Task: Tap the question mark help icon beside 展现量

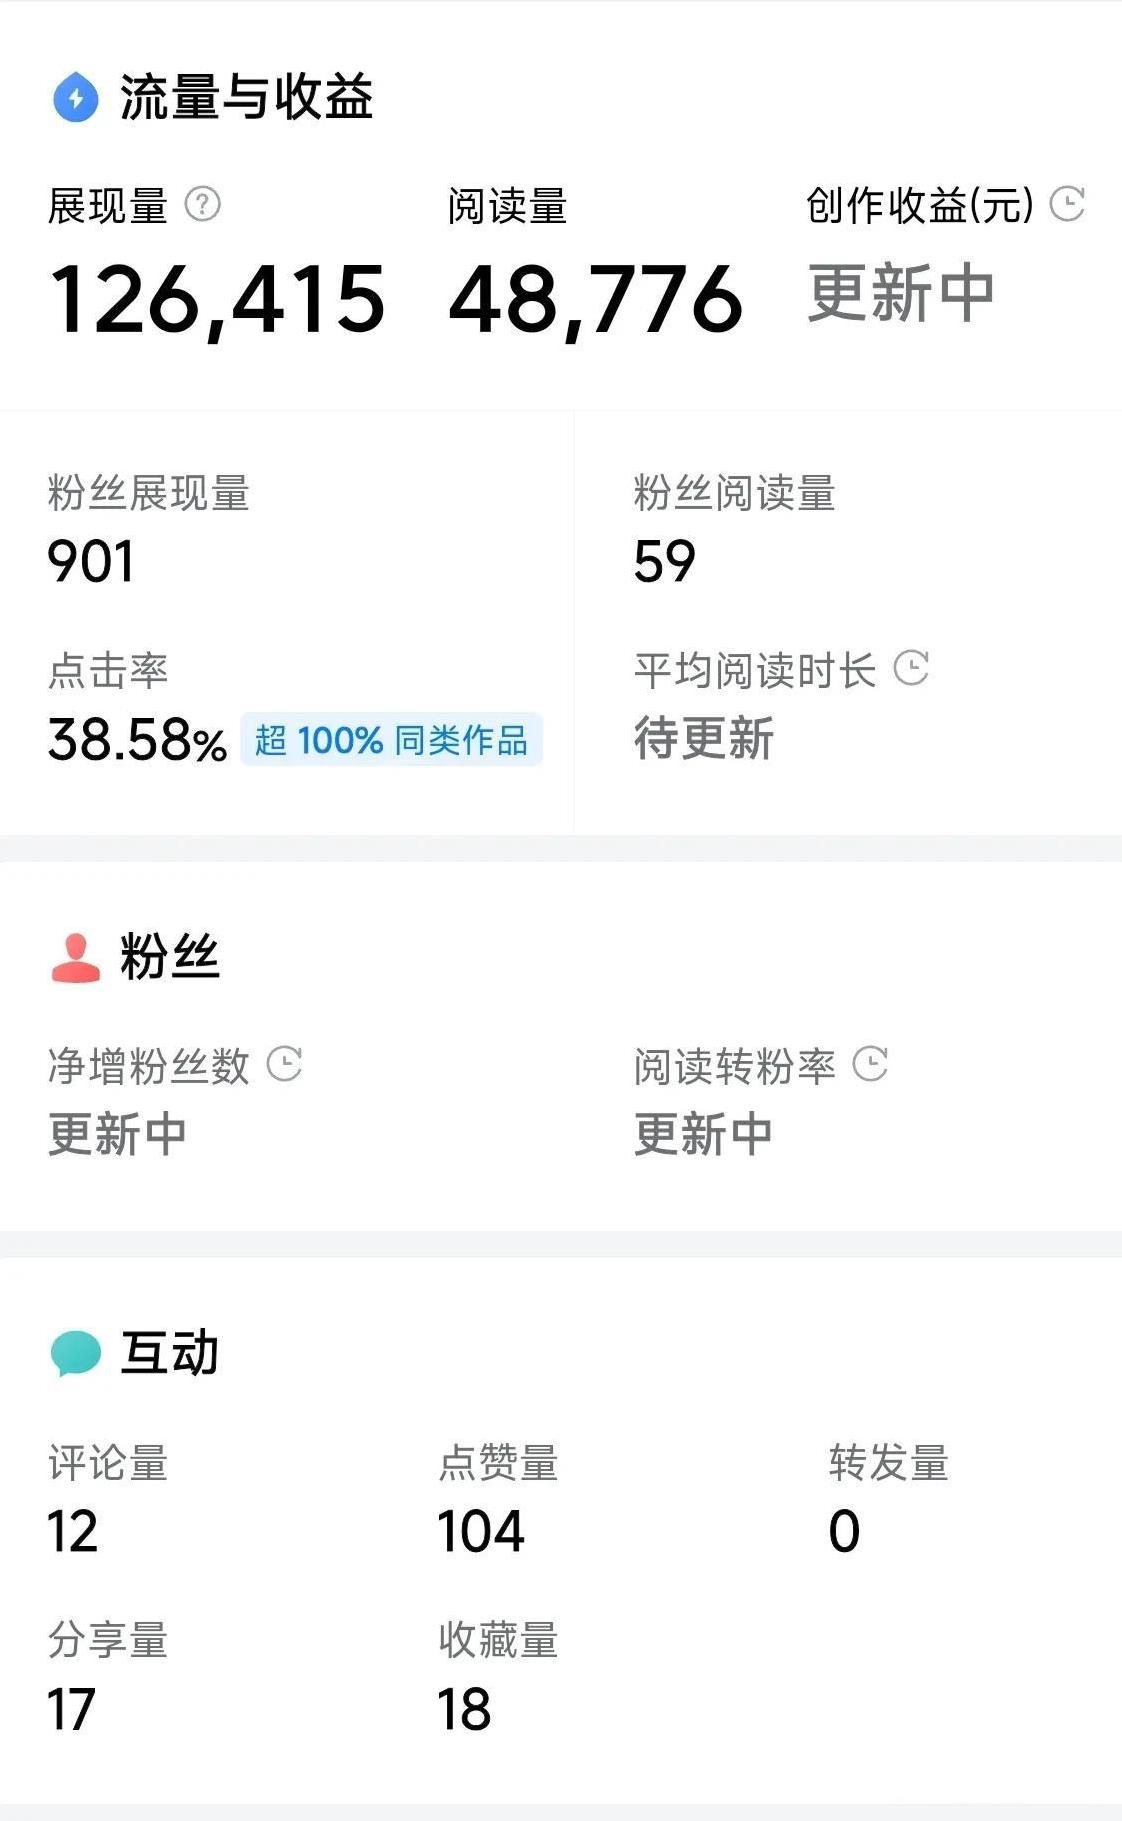Action: point(202,205)
